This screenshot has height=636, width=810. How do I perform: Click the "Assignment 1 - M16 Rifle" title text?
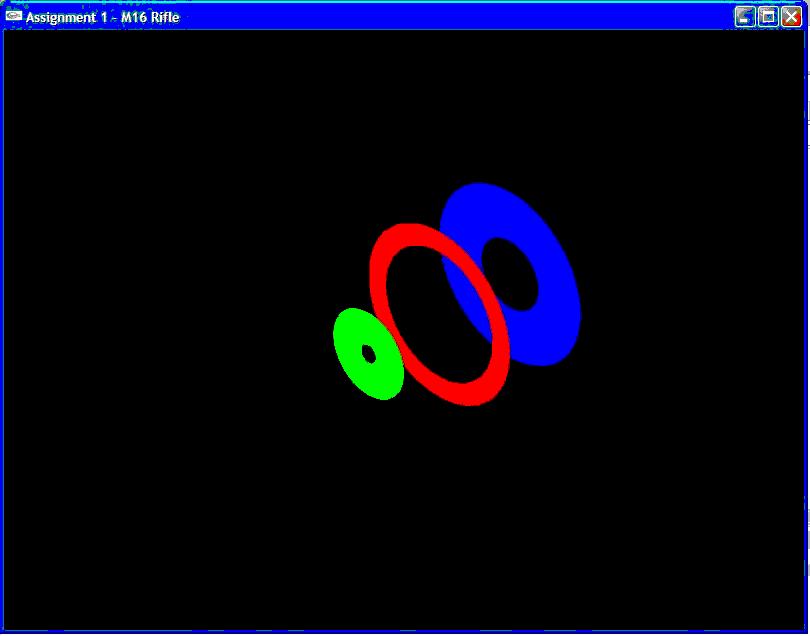(x=102, y=17)
